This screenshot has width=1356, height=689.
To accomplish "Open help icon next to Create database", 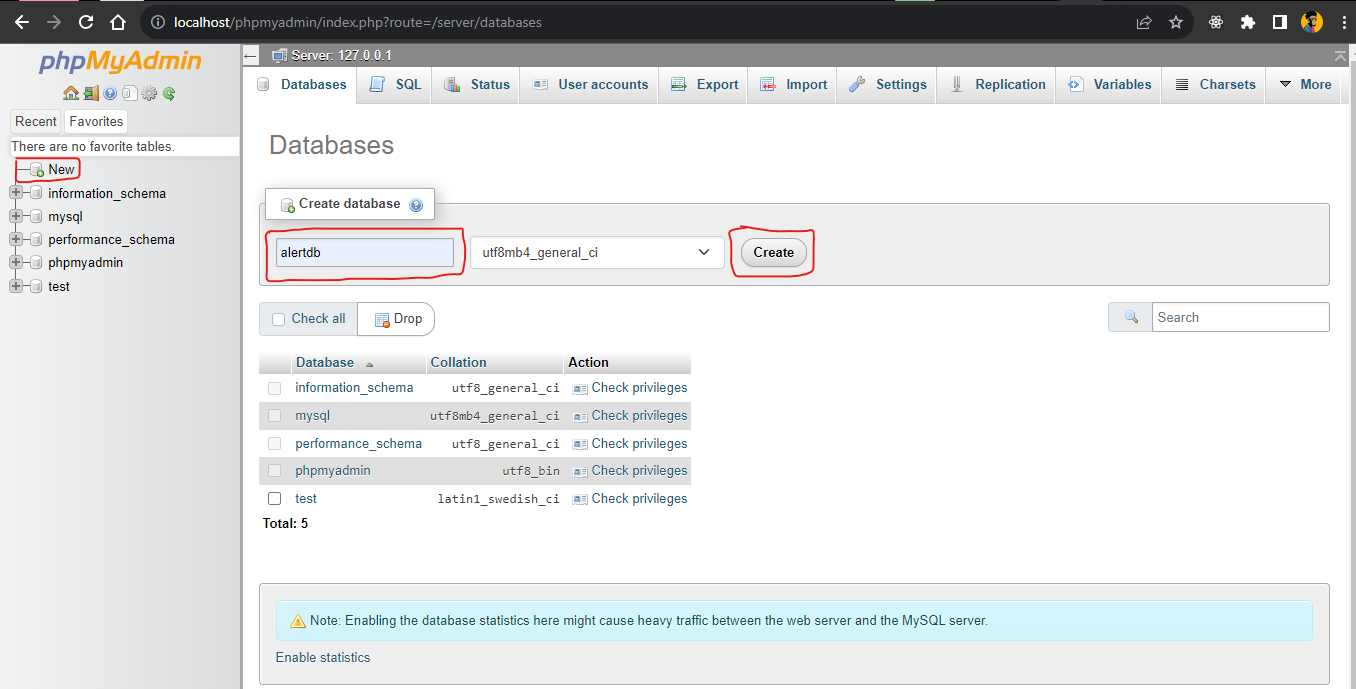I will point(416,205).
